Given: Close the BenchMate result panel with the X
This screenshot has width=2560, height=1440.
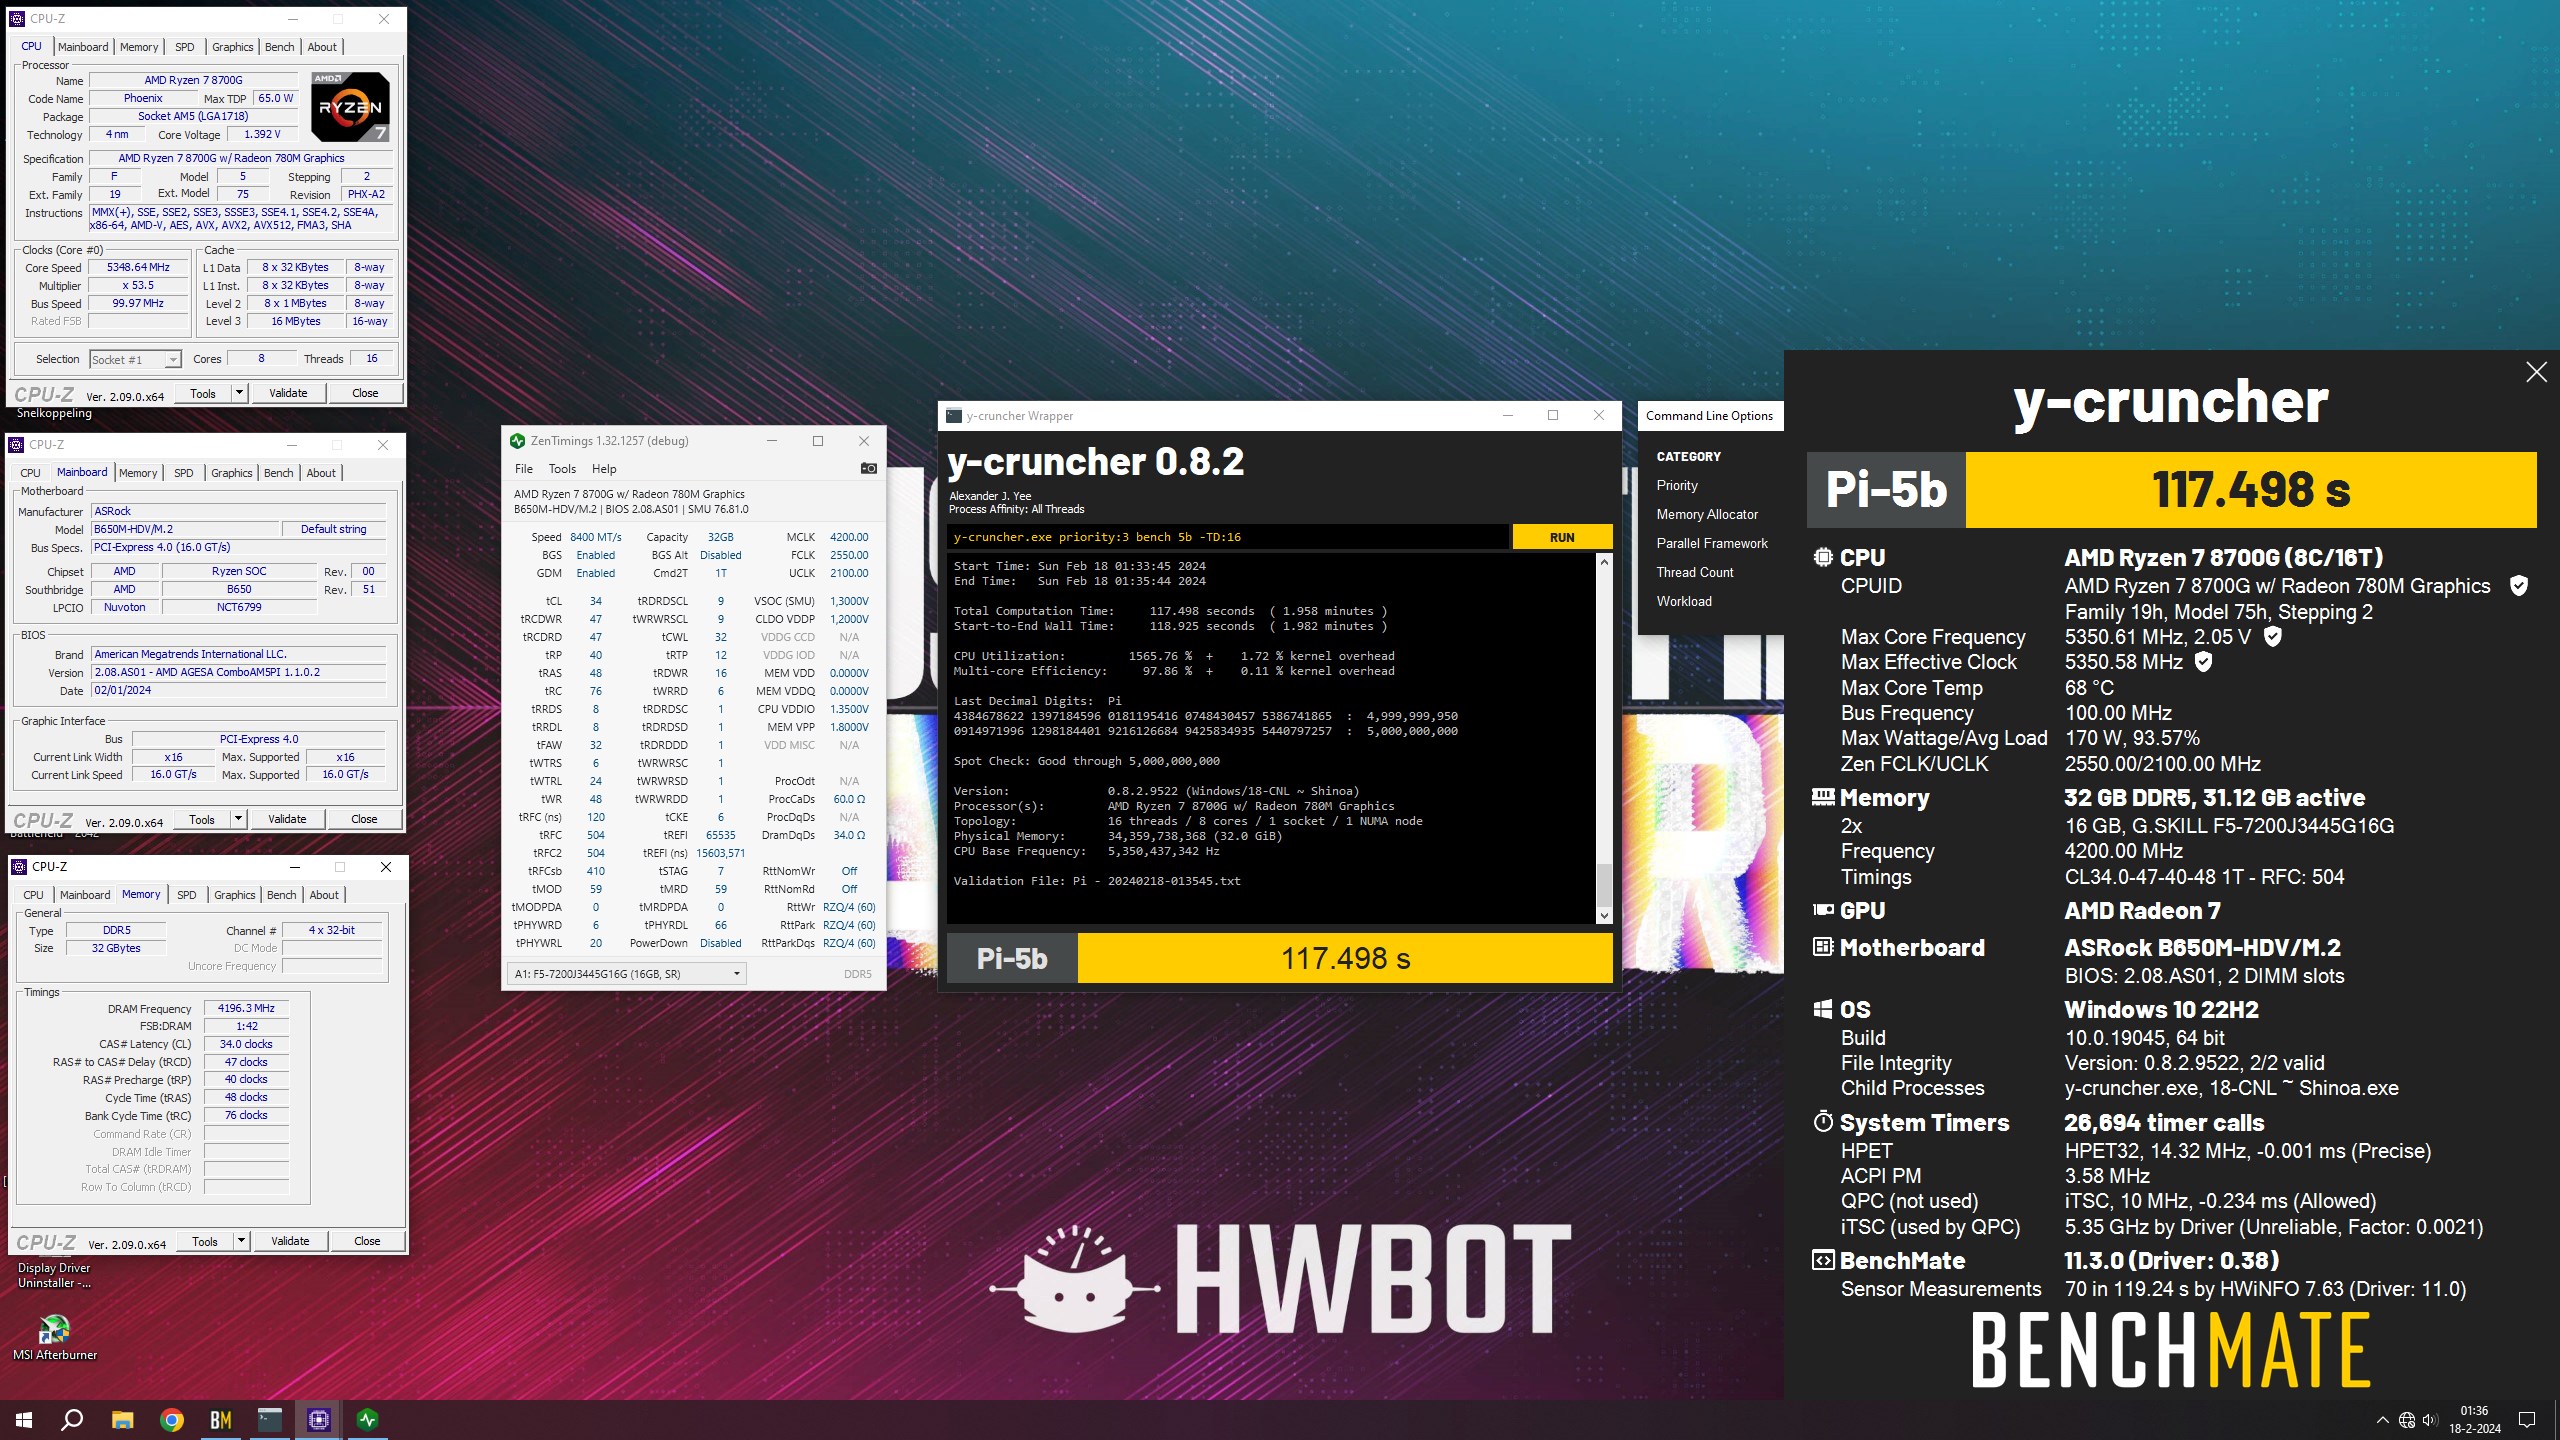Looking at the screenshot, I should [2536, 372].
